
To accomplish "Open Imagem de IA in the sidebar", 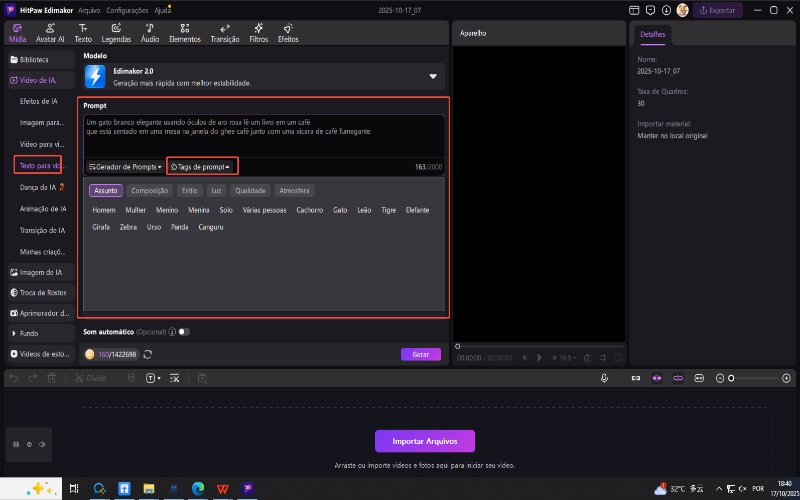I will point(41,272).
